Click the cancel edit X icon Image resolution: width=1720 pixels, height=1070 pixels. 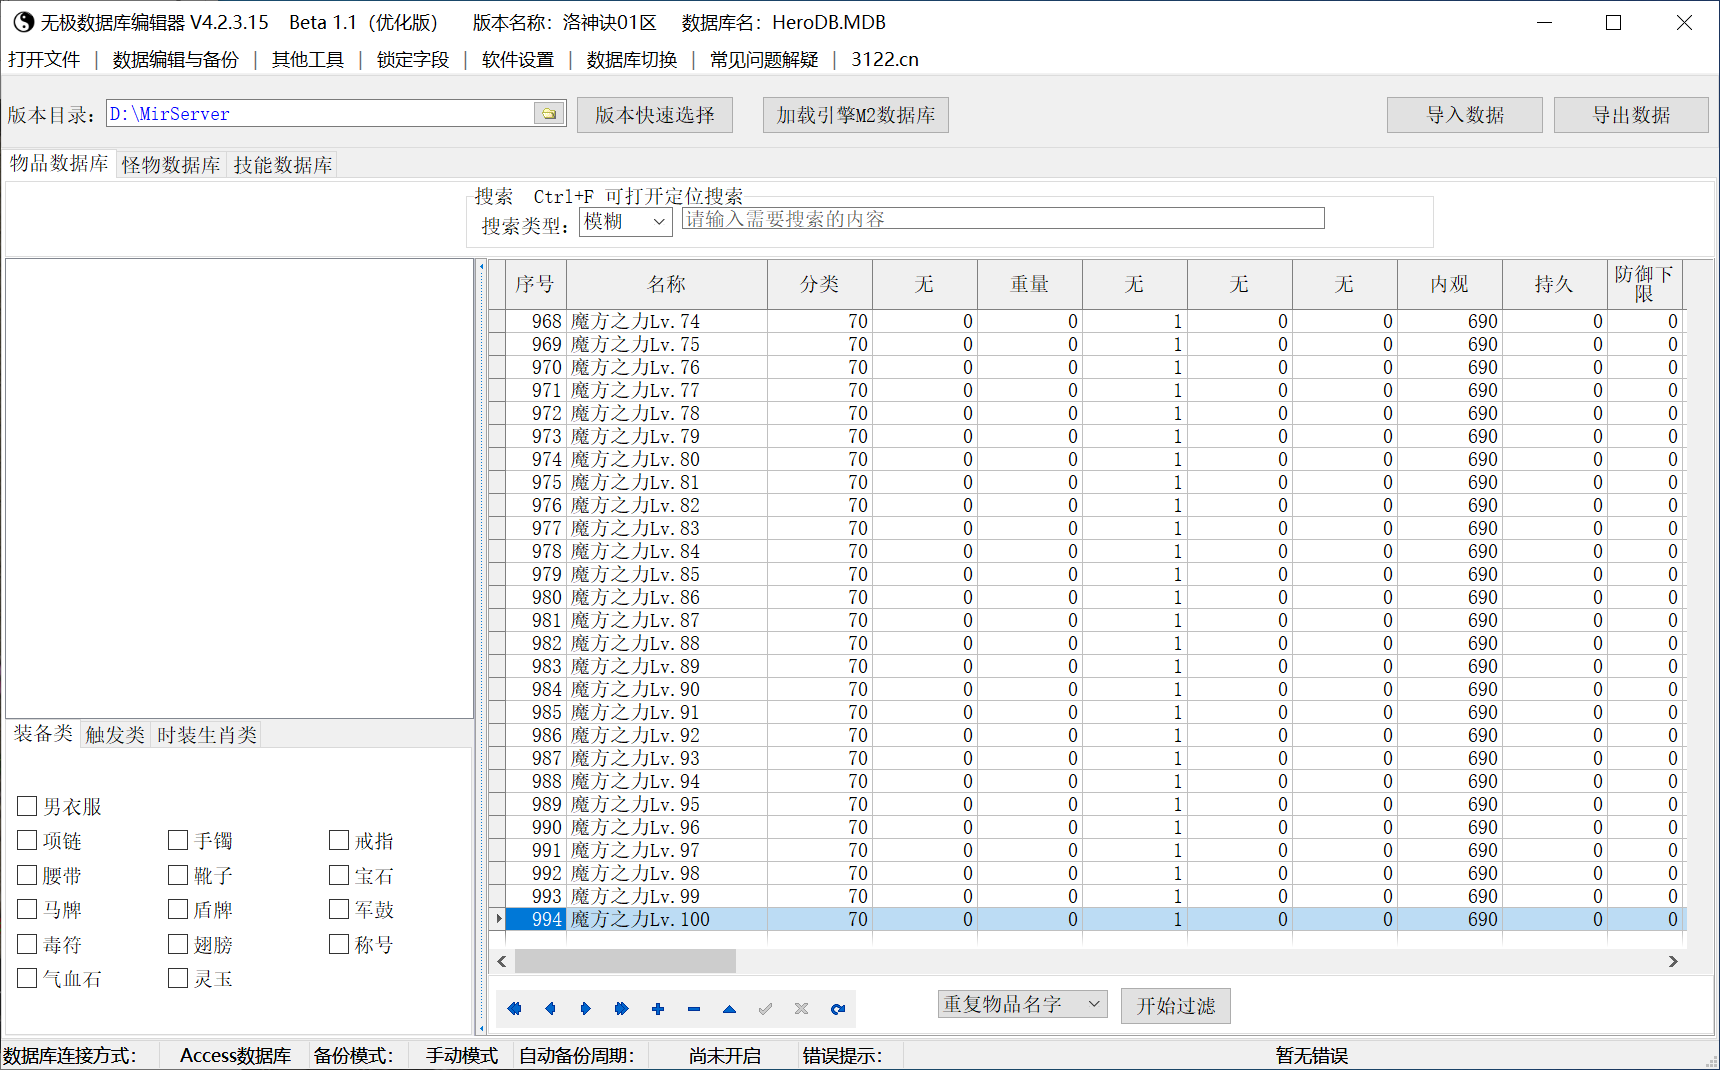802,1009
